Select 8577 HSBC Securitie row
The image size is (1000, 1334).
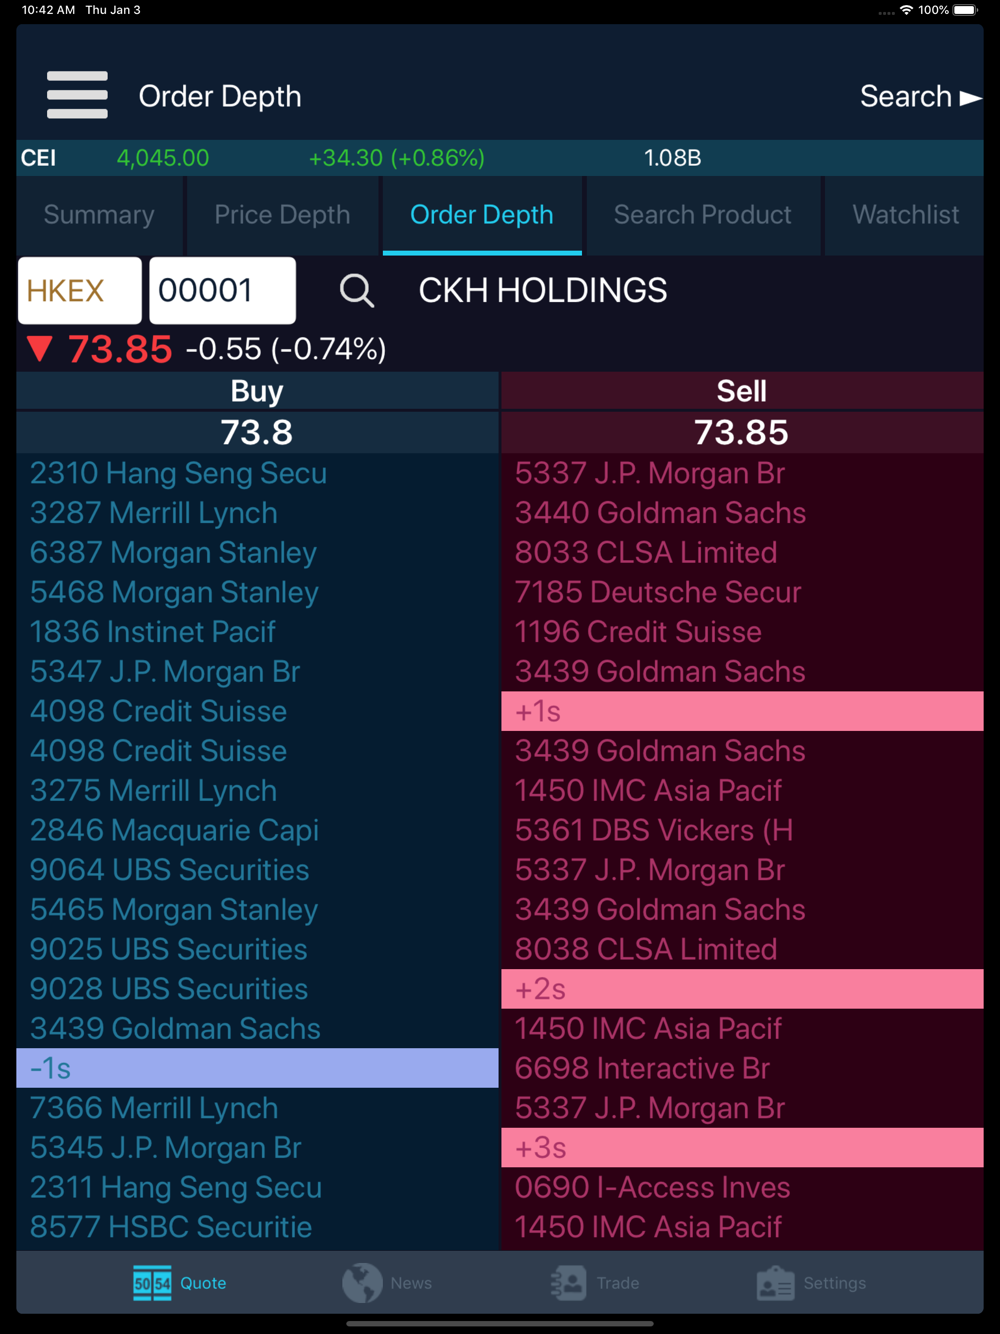point(257,1227)
